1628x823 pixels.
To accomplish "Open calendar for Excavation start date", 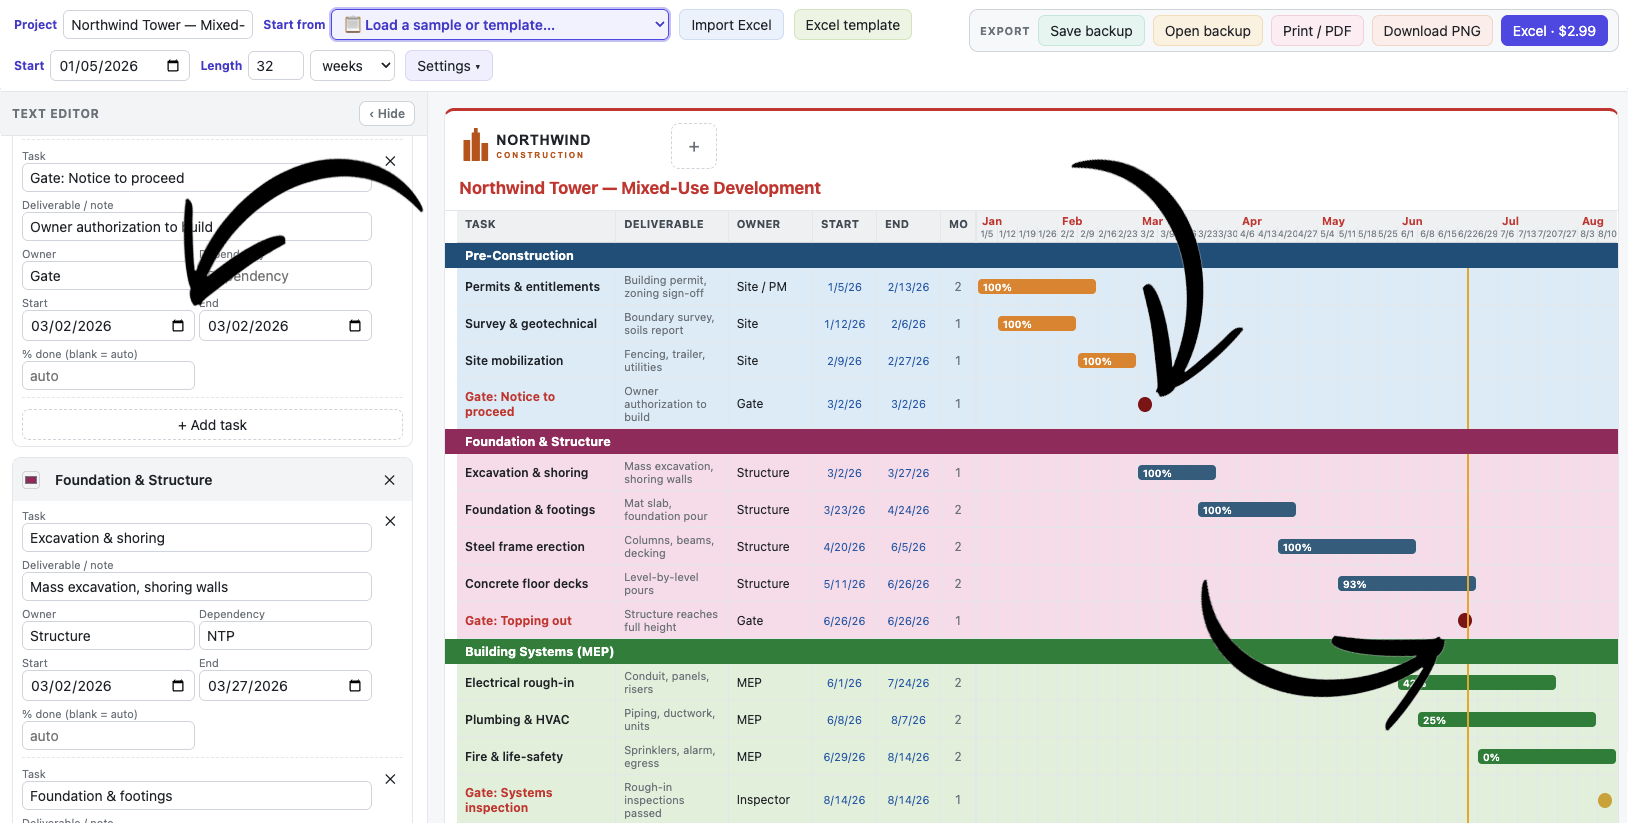I will [x=178, y=686].
